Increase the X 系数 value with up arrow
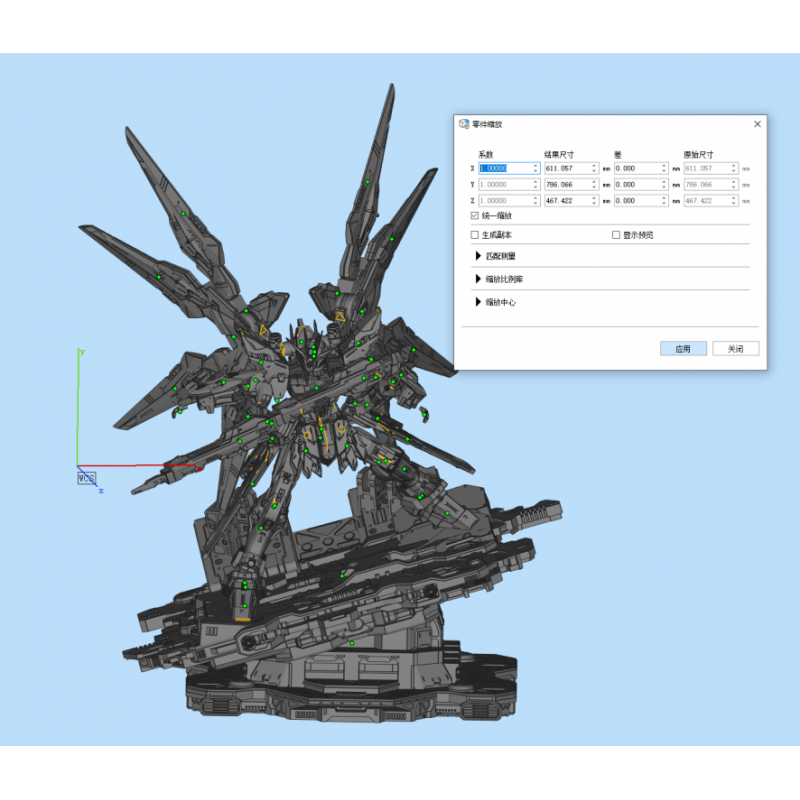 coord(535,166)
